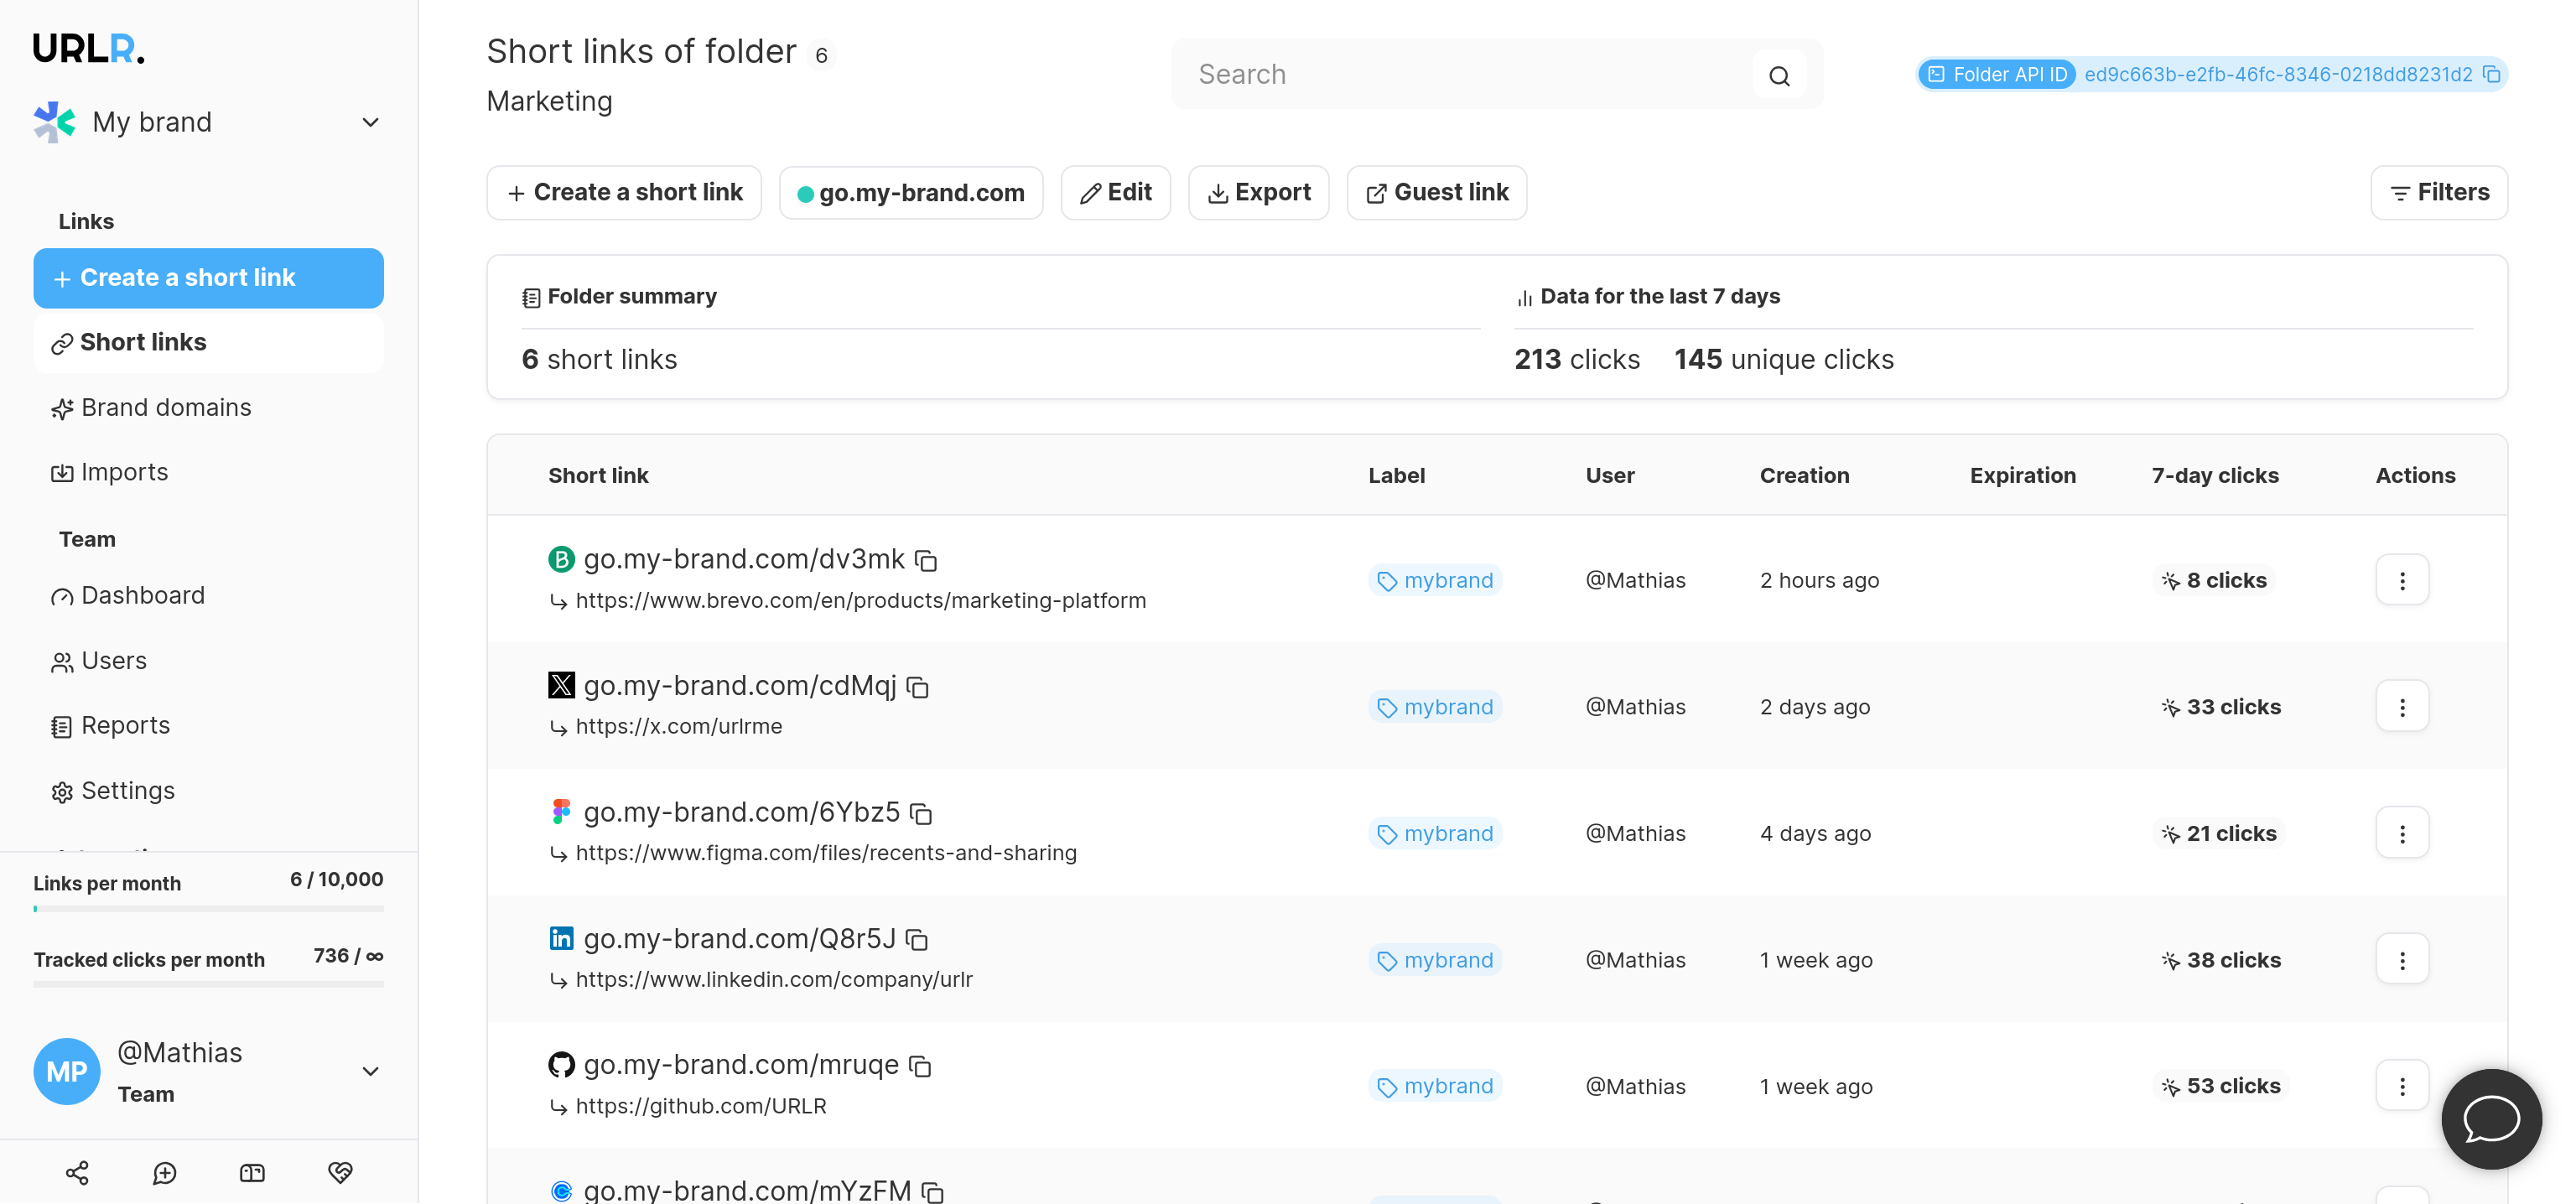Click the feedback chat-plus icon in footer
Screen dimensions: 2576x1204
click(x=165, y=1173)
